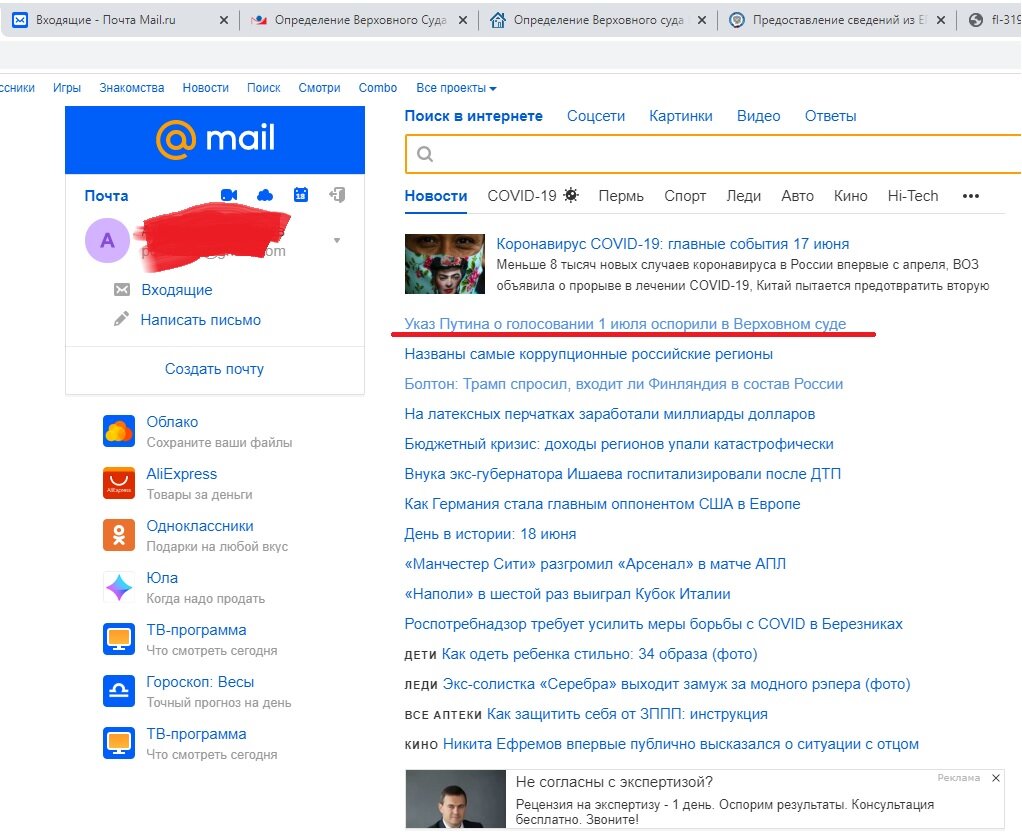Switch to the Соцсети search tab

click(596, 116)
